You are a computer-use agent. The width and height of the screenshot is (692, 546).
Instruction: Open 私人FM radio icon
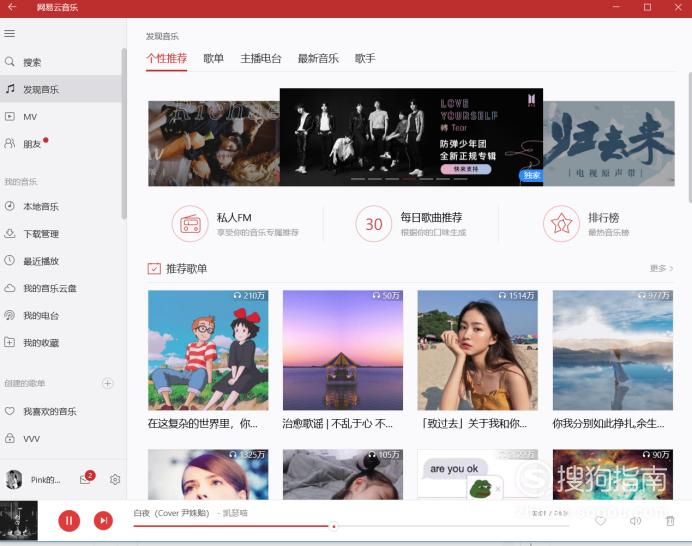click(x=190, y=224)
